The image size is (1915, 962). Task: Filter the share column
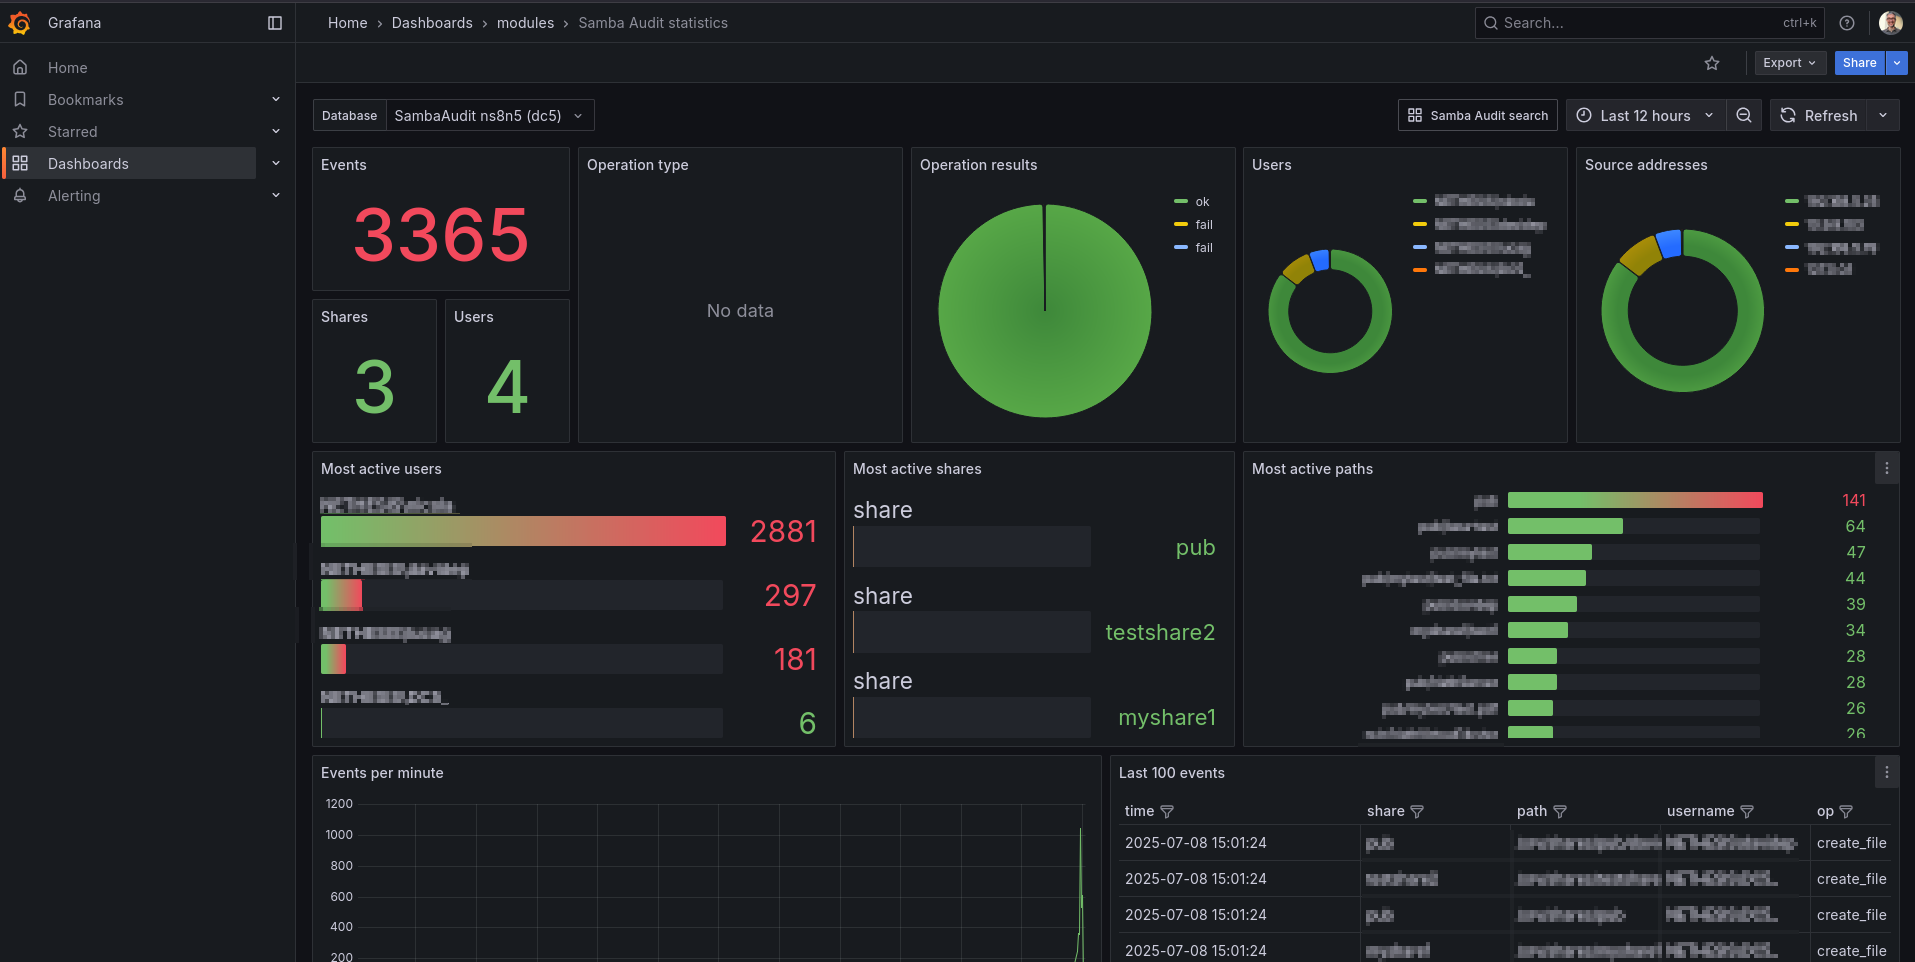click(x=1417, y=812)
